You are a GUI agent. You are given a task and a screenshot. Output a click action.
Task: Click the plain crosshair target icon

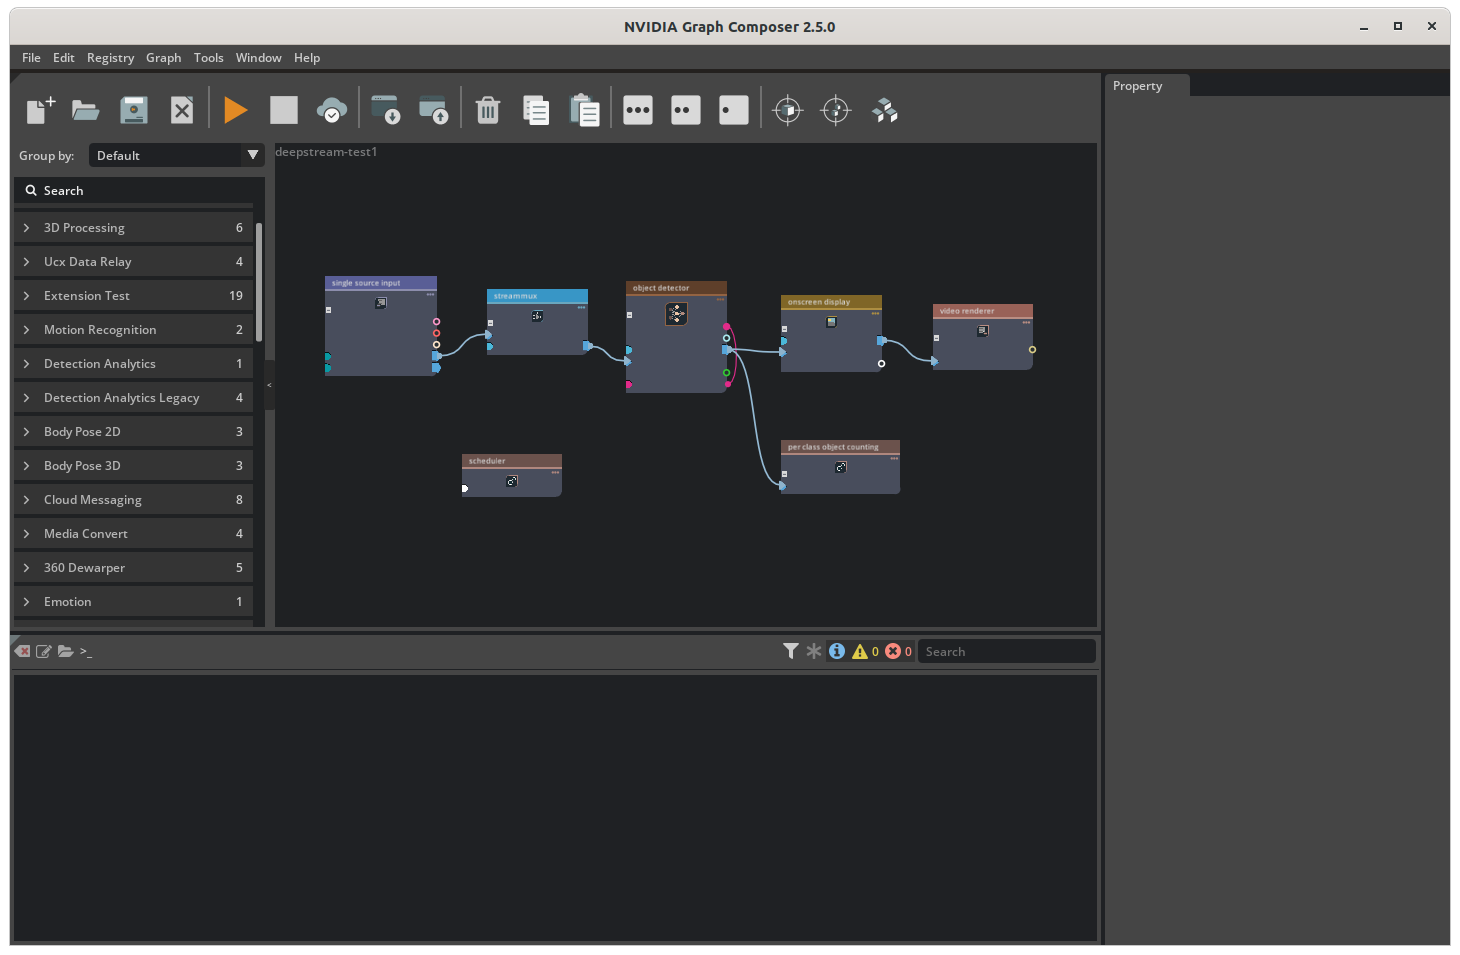click(x=836, y=110)
